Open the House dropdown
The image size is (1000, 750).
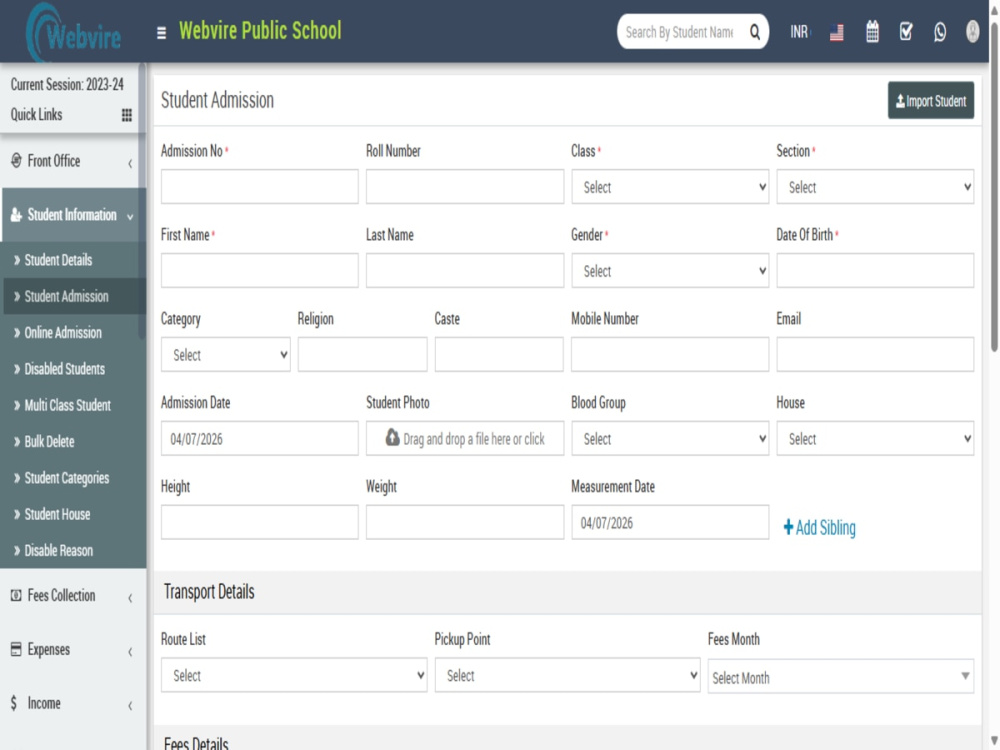(x=874, y=439)
